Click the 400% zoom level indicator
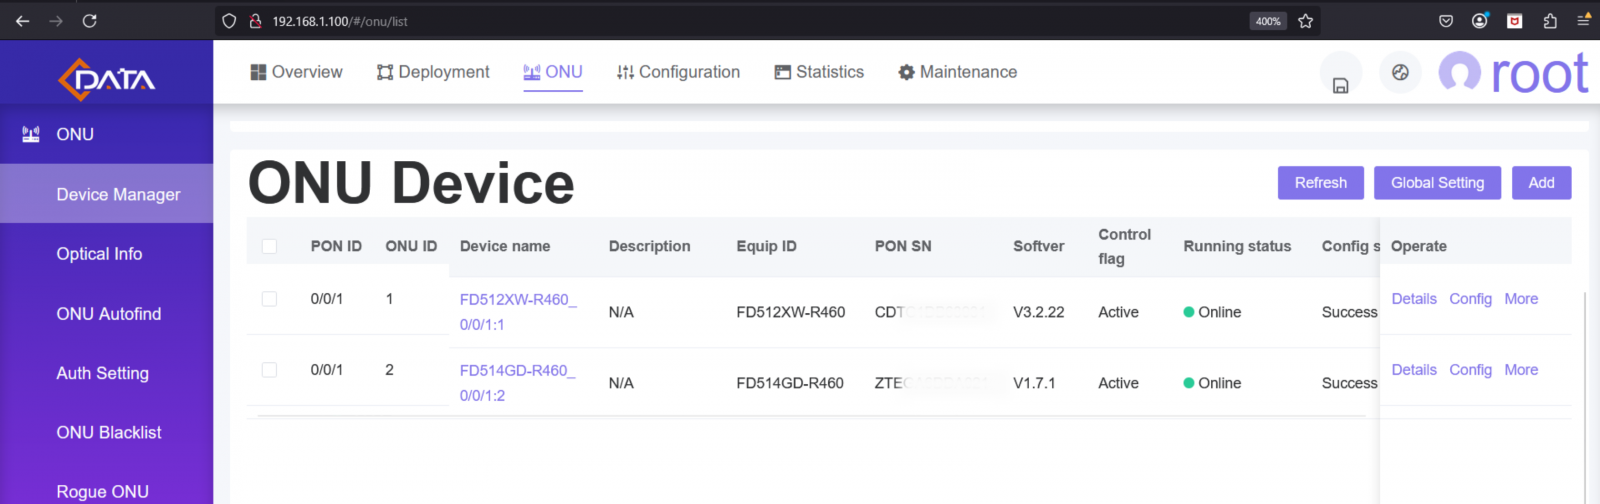The height and width of the screenshot is (504, 1600). pos(1268,21)
